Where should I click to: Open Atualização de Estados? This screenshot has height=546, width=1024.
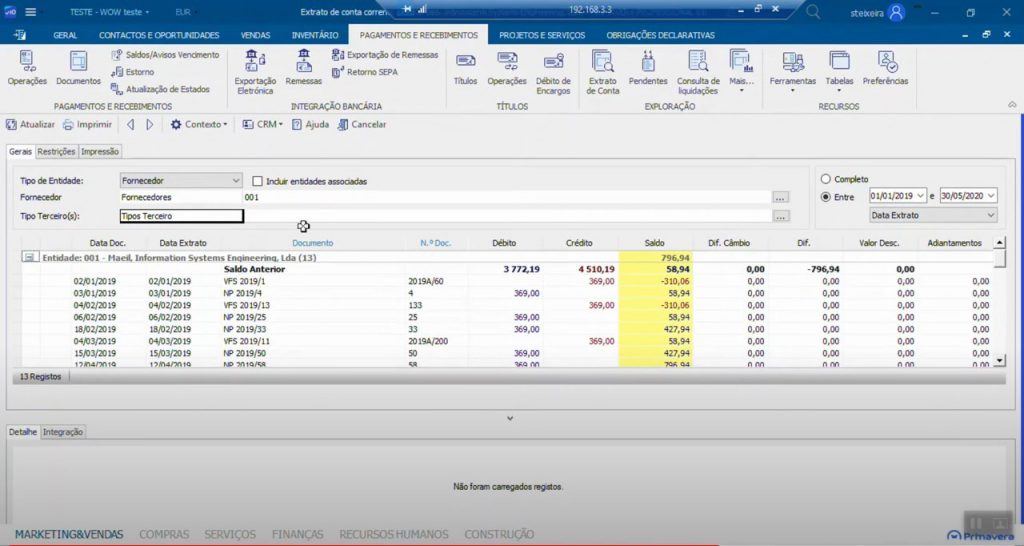click(161, 89)
